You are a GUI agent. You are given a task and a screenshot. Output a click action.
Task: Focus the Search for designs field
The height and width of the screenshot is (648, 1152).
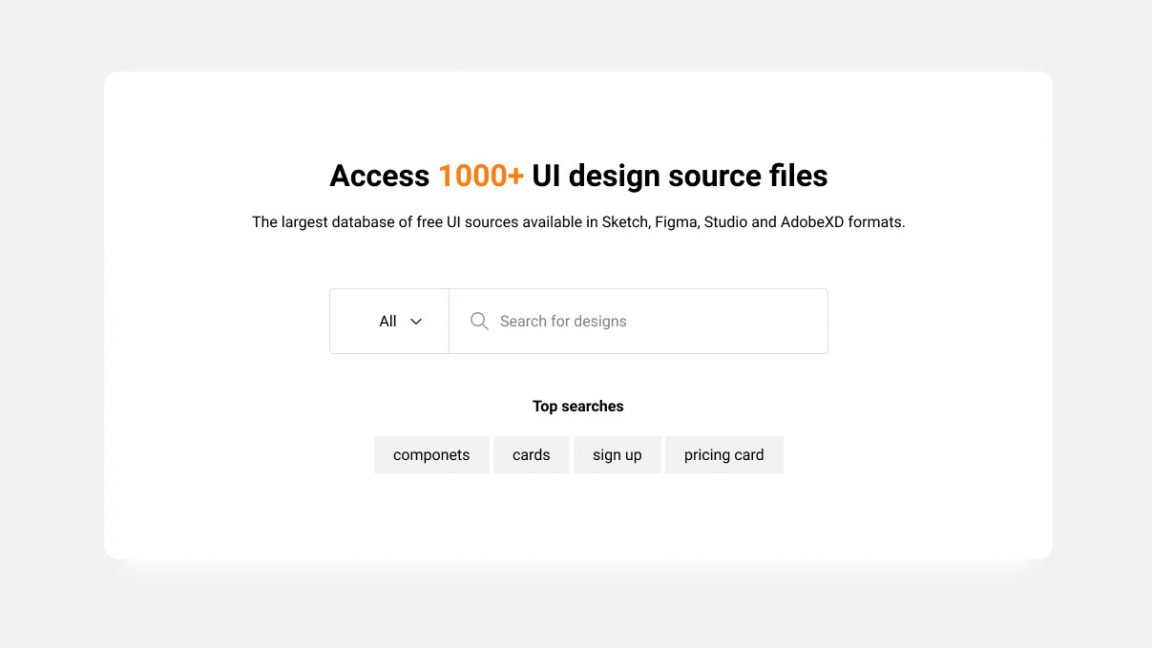(638, 321)
